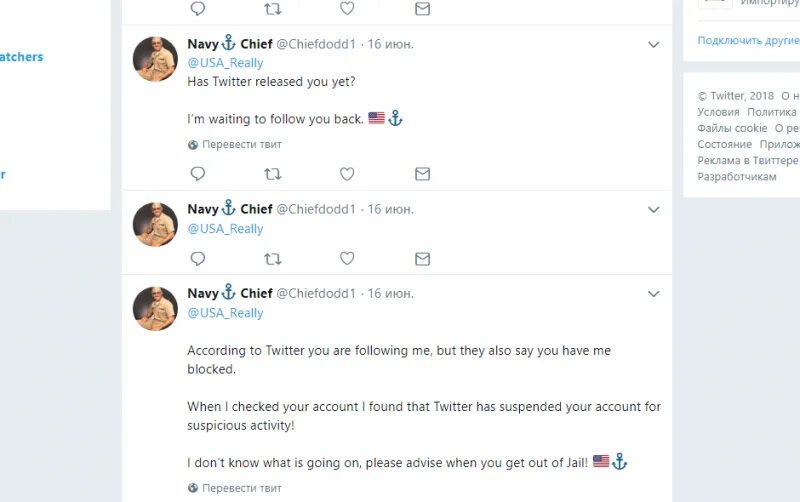Retweet the middle tweet containing only @USA_Really
The width and height of the screenshot is (800, 502).
pos(272,259)
